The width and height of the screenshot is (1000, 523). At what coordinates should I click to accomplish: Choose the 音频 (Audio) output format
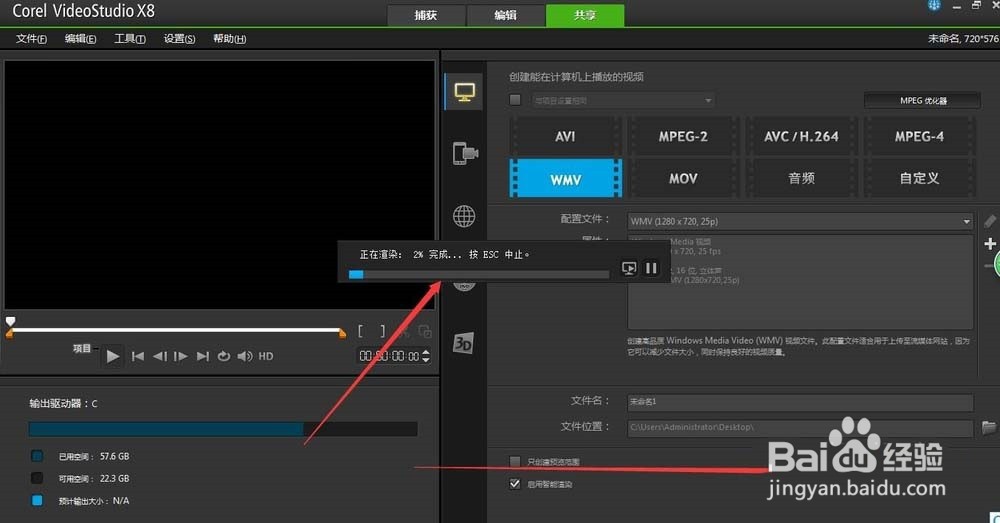point(801,179)
